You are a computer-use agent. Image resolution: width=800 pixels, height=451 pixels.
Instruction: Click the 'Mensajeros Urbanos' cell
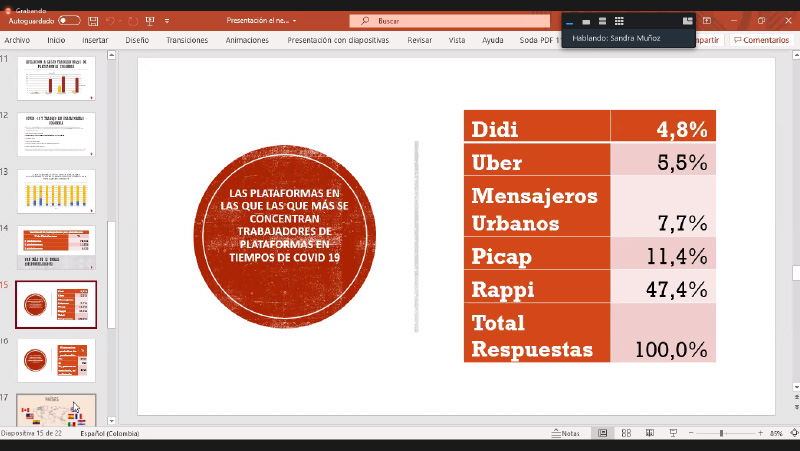(x=537, y=206)
